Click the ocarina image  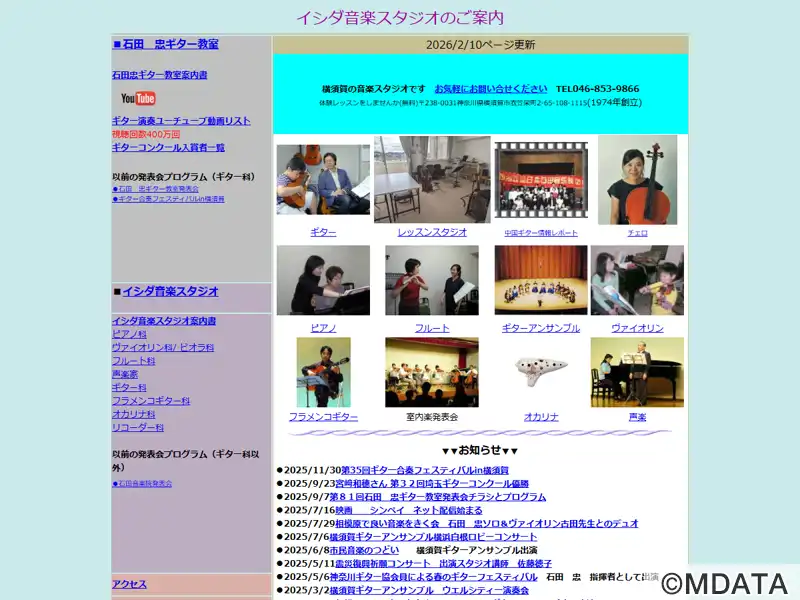pyautogui.click(x=541, y=372)
